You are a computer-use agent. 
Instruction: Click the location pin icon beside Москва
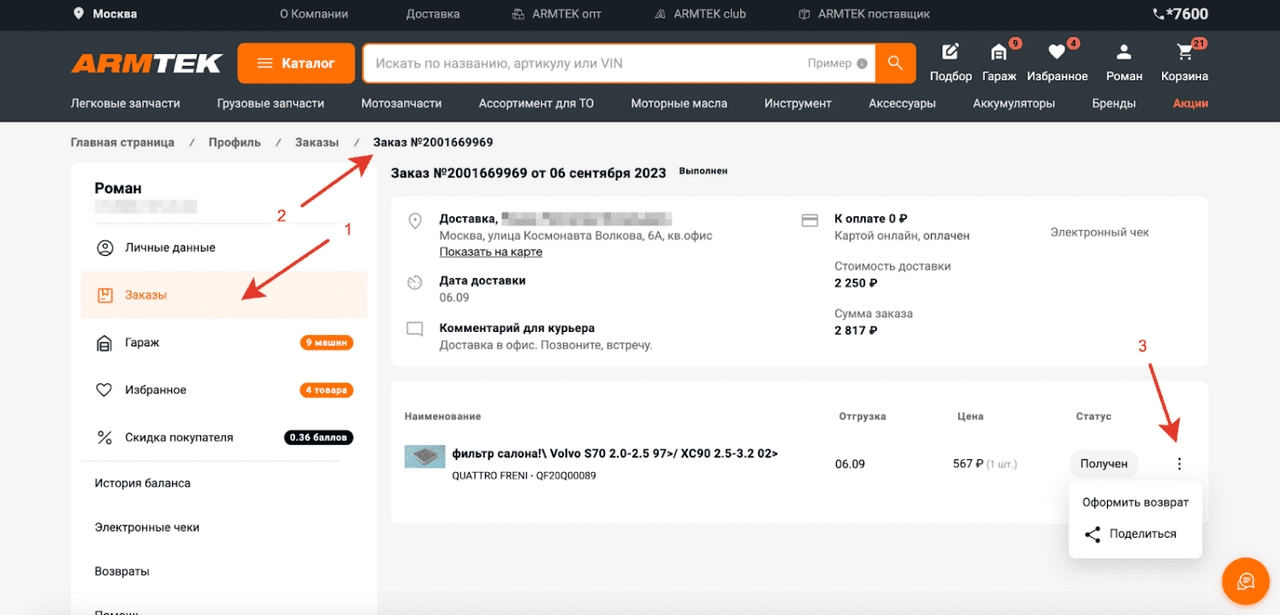pos(81,14)
